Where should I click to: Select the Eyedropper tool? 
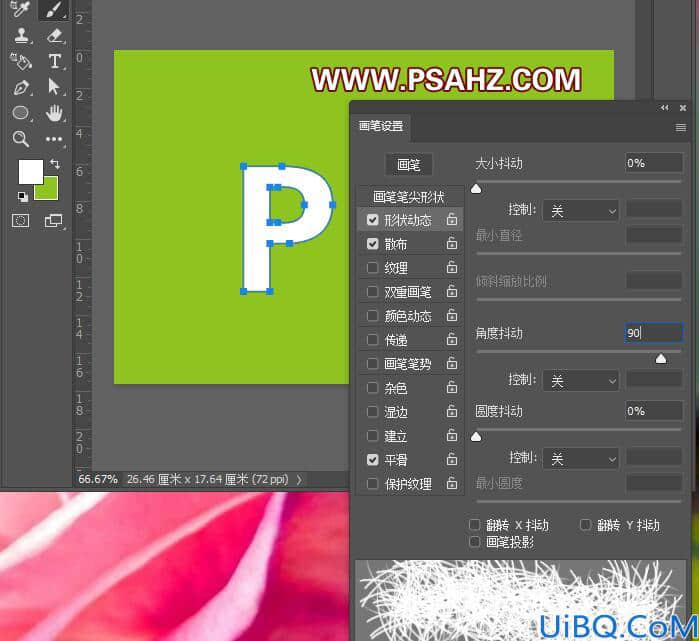point(21,9)
